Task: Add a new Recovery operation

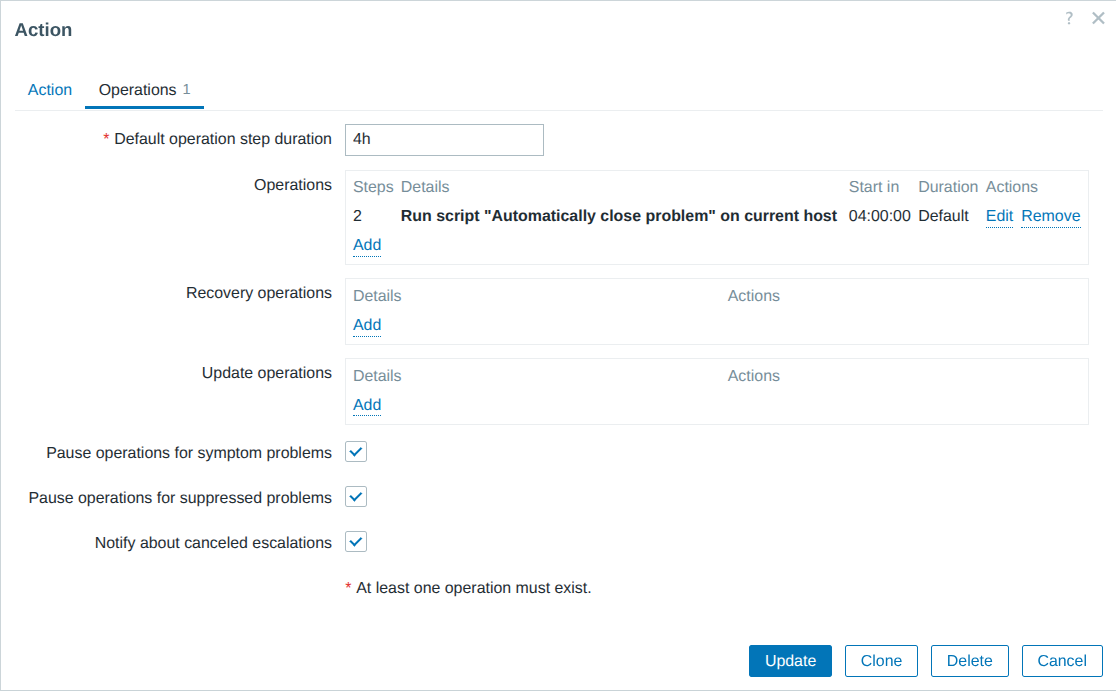Action: (367, 325)
